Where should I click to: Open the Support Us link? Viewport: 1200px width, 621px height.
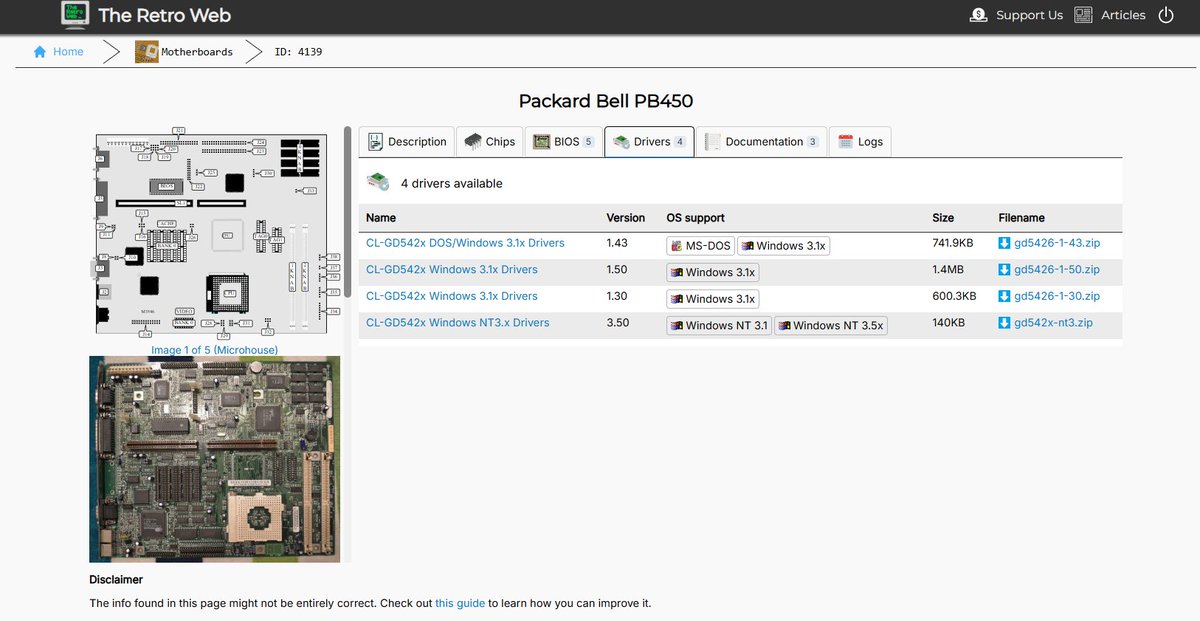pyautogui.click(x=1029, y=15)
